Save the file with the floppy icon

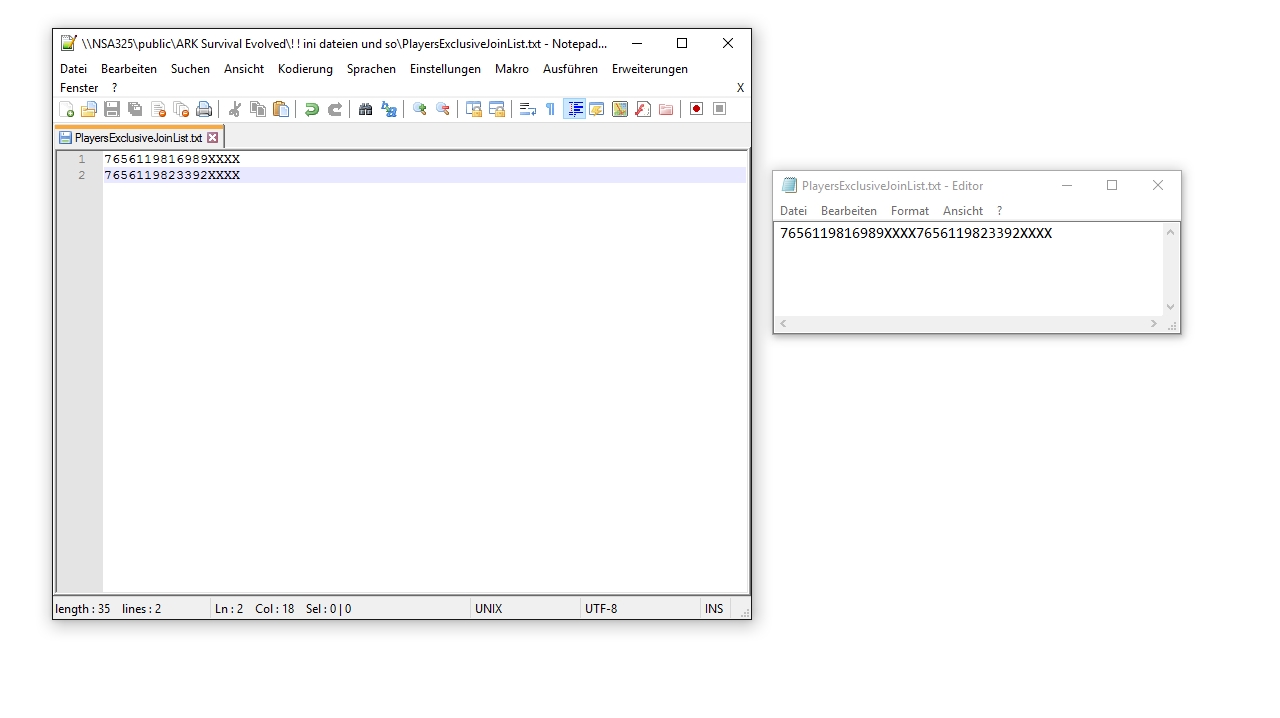(x=112, y=109)
